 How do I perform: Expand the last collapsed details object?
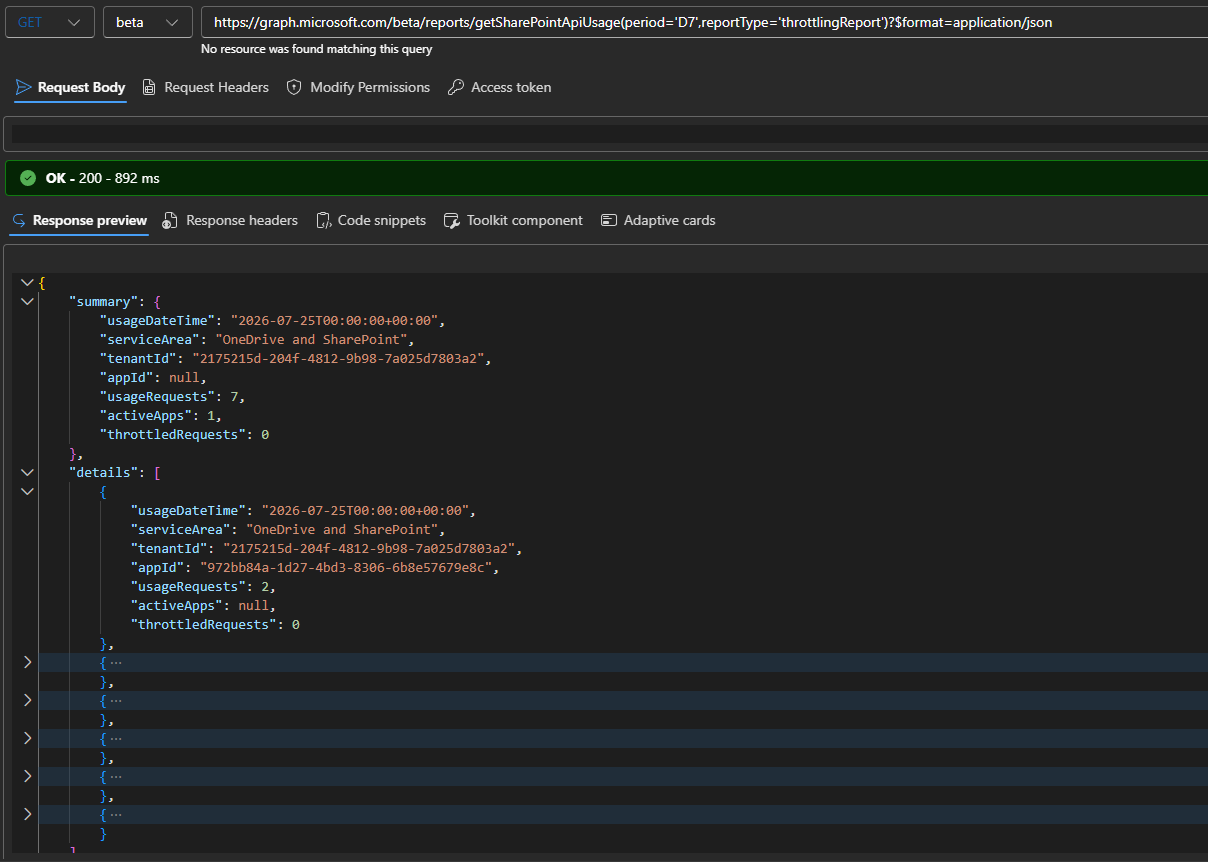27,814
